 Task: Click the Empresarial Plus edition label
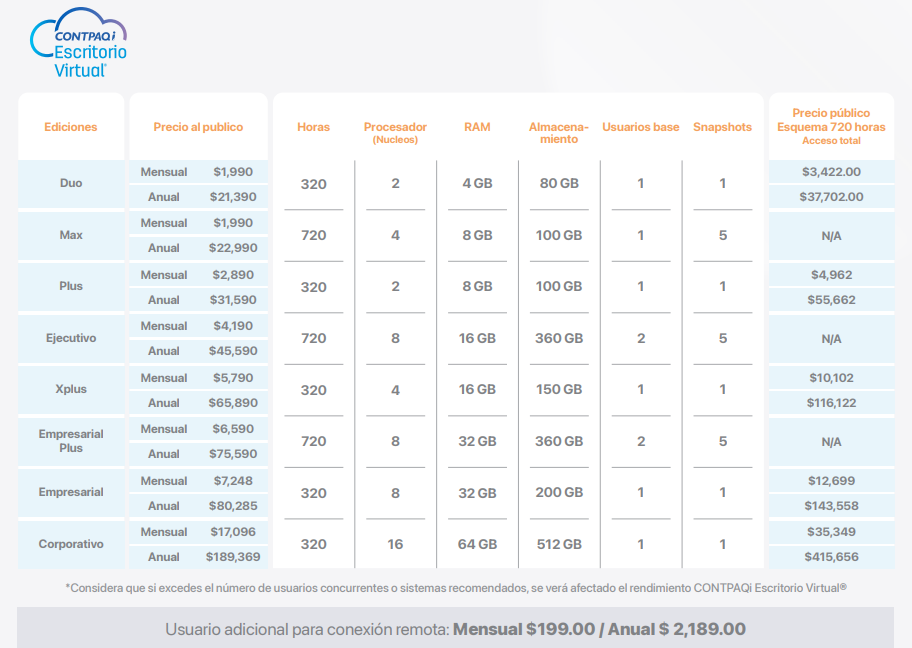71,441
